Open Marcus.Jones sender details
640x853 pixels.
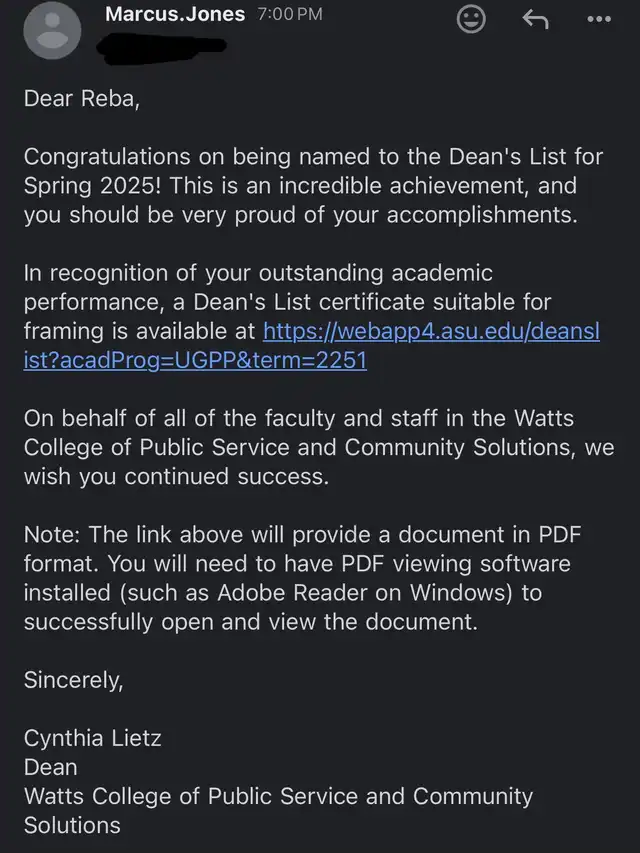(x=175, y=14)
